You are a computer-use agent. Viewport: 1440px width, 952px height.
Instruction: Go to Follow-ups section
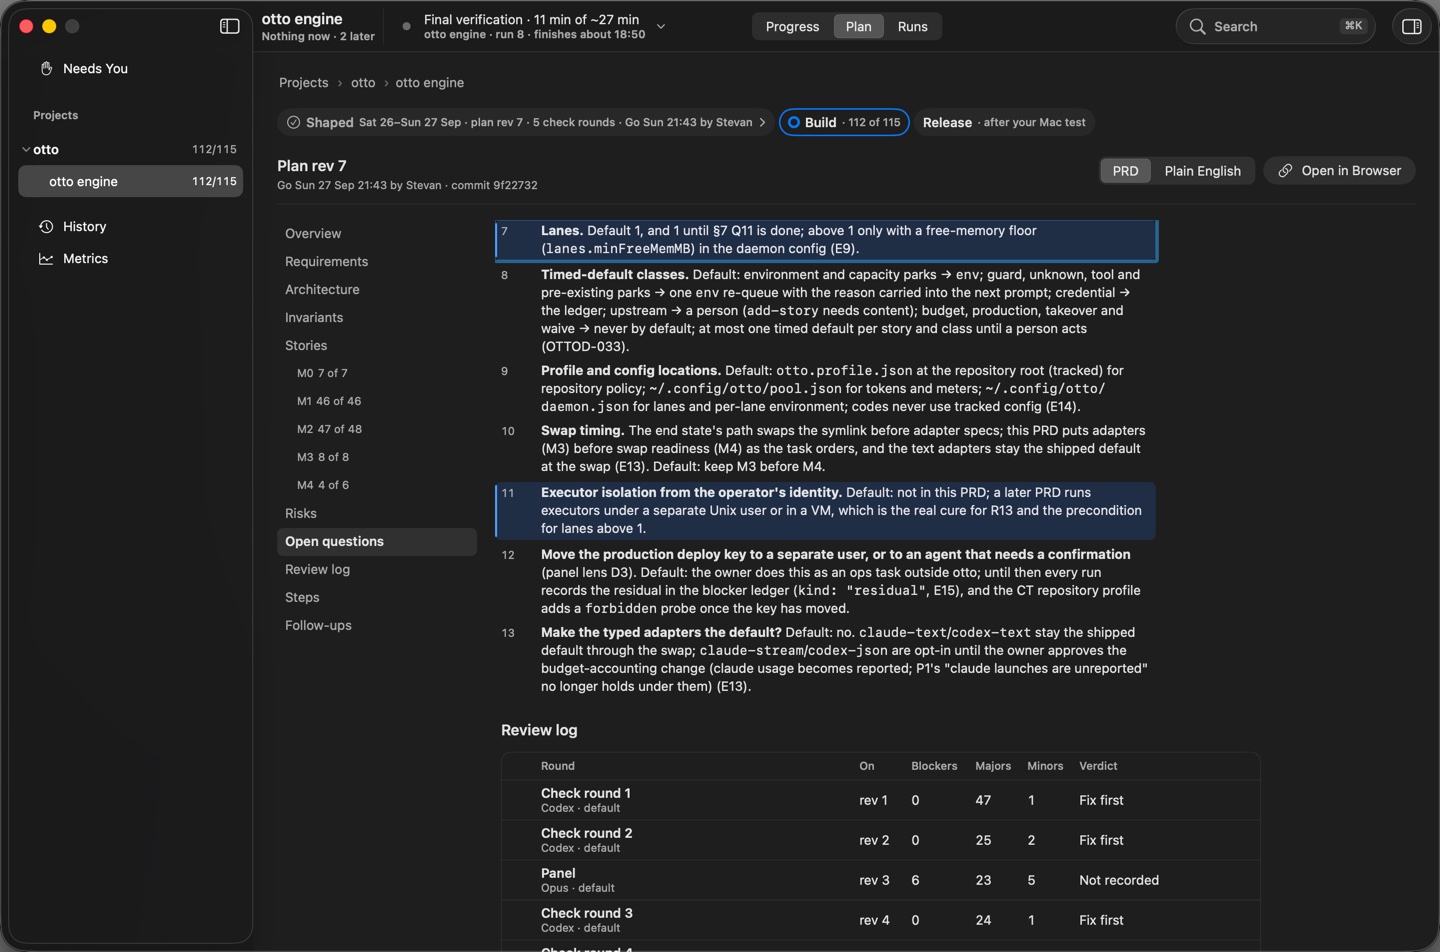point(318,625)
